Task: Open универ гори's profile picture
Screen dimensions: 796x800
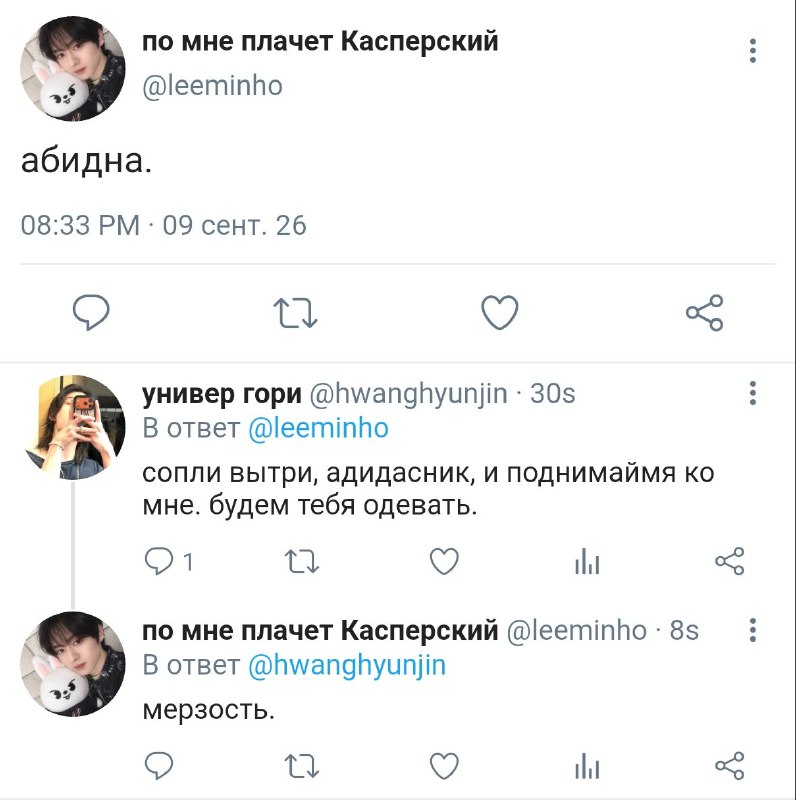Action: click(x=73, y=428)
